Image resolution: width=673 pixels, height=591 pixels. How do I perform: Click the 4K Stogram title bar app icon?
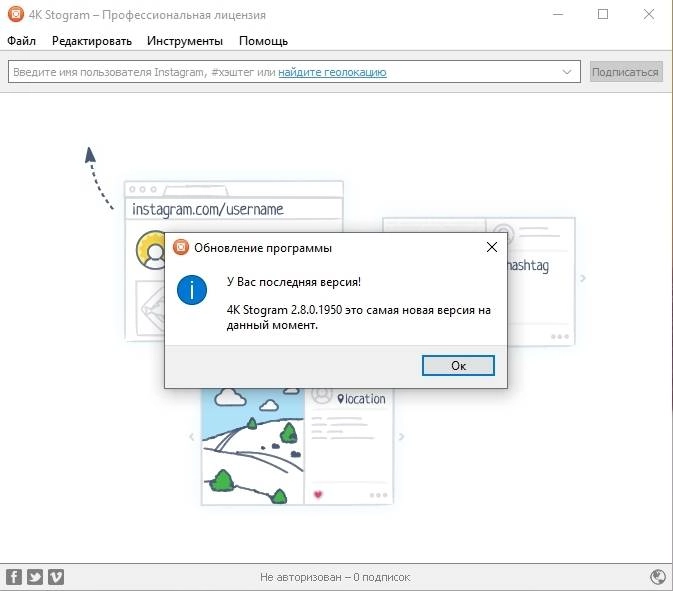click(x=16, y=14)
